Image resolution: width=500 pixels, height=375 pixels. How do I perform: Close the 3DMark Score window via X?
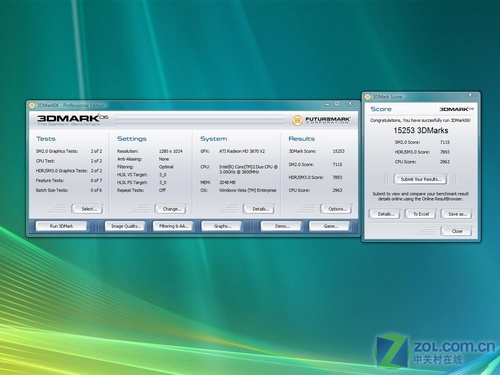tap(470, 95)
